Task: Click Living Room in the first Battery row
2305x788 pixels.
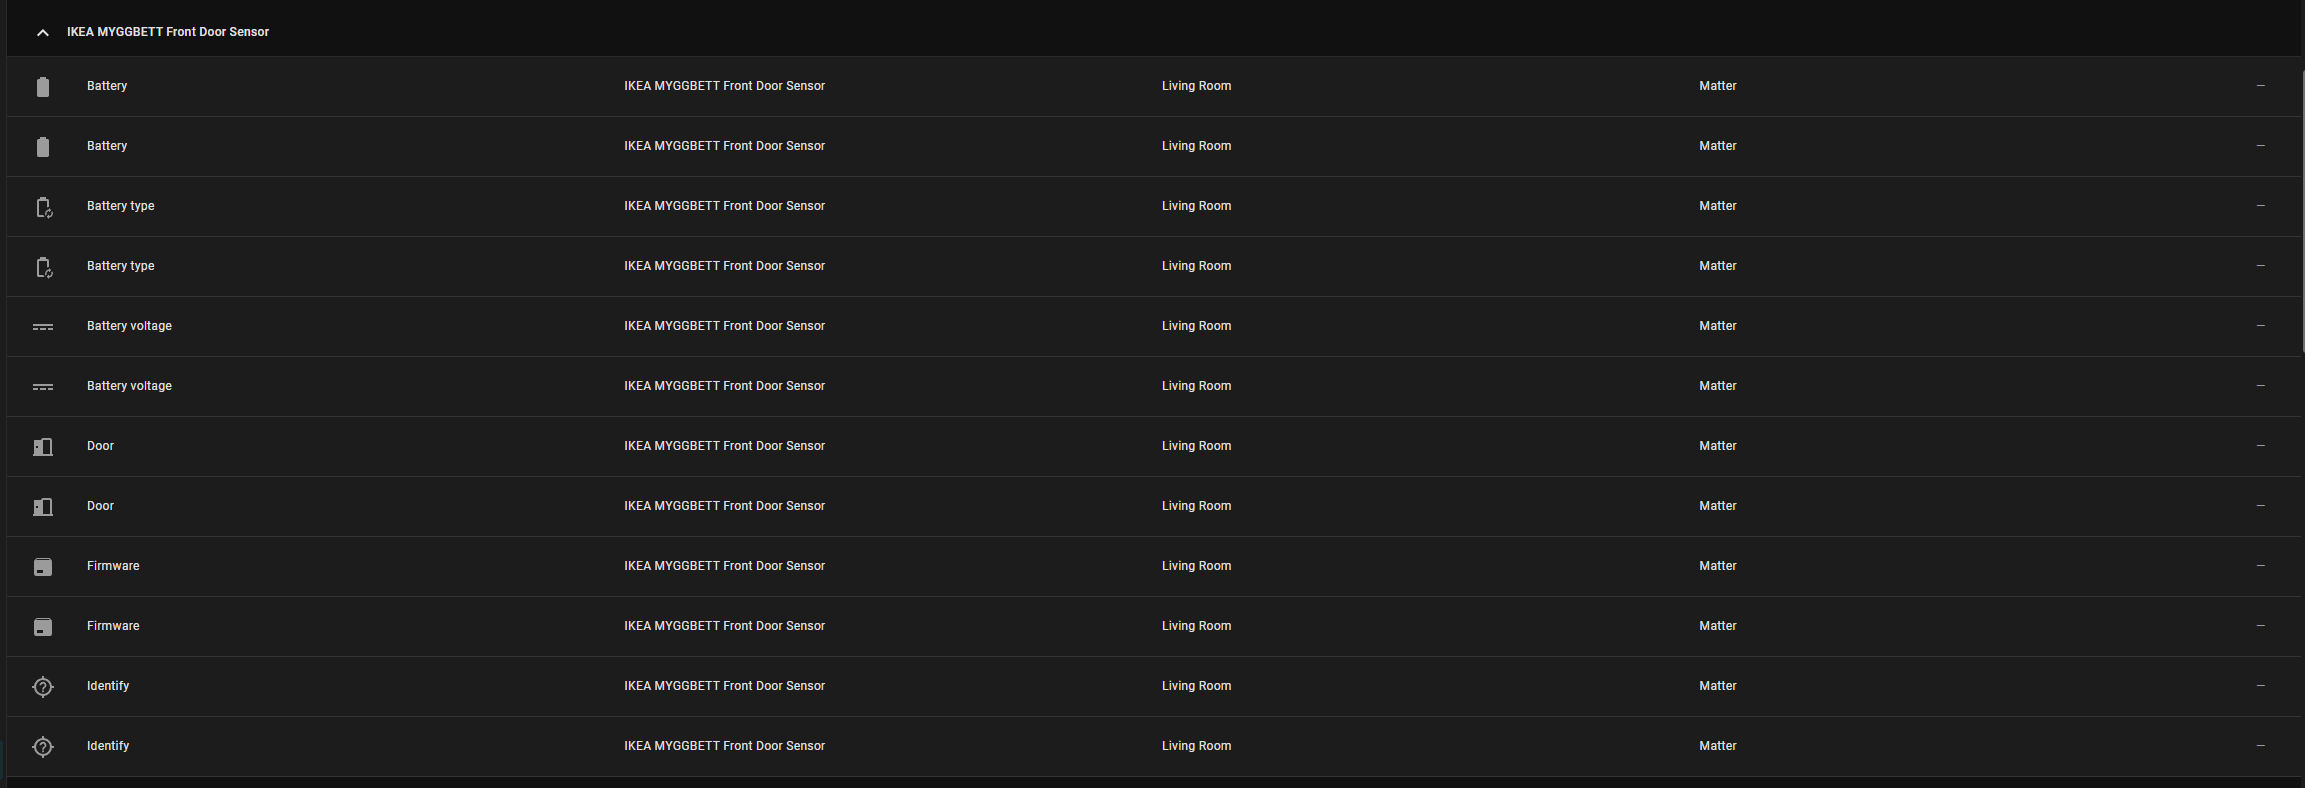Action: point(1196,86)
